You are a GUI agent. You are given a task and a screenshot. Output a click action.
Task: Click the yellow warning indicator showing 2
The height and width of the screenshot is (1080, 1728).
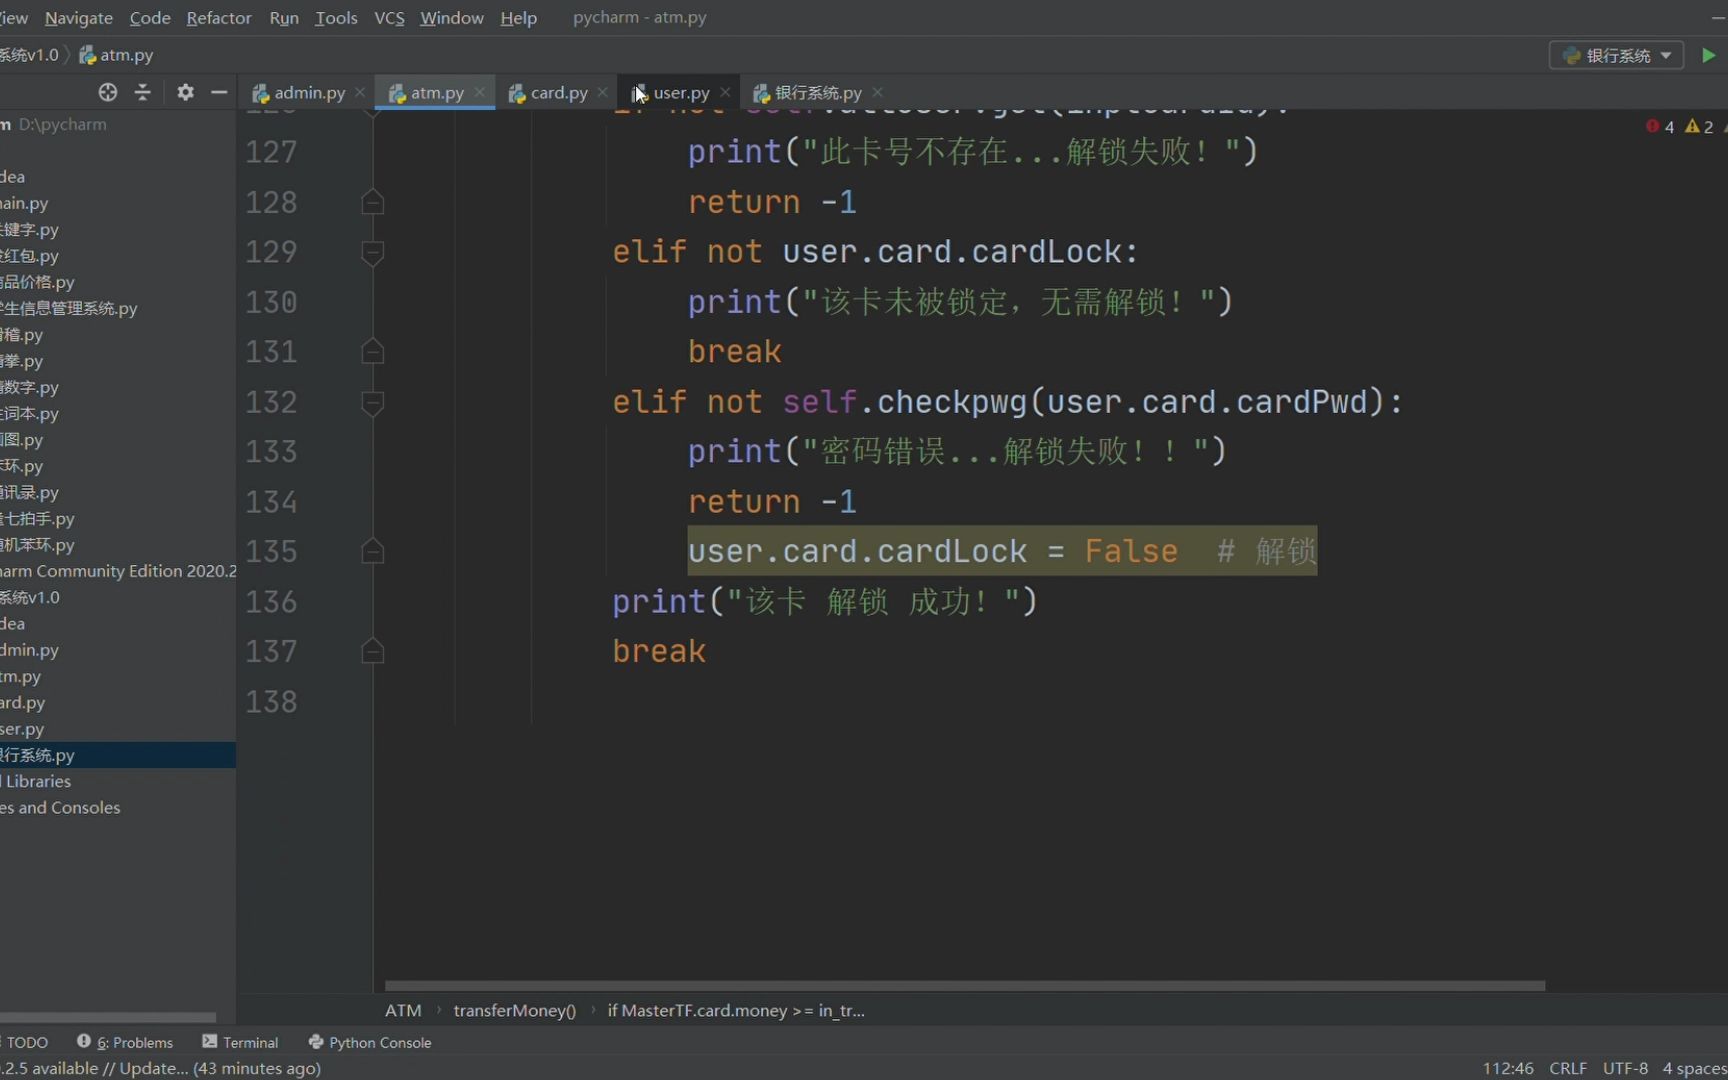(1699, 126)
